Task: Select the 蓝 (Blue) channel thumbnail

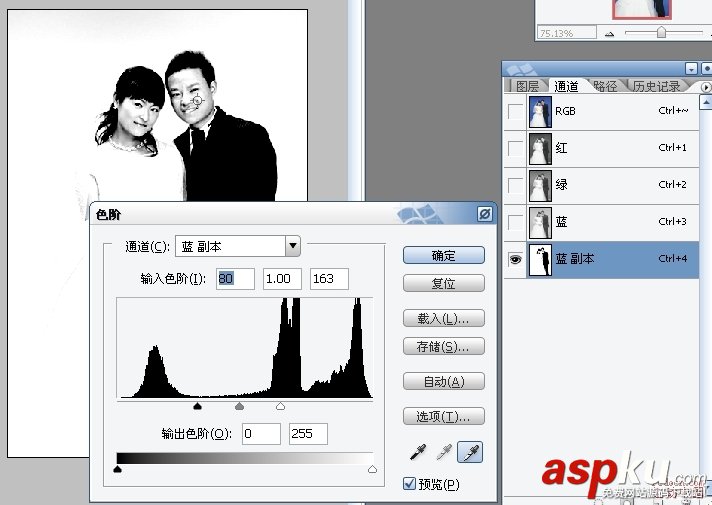Action: (x=540, y=223)
